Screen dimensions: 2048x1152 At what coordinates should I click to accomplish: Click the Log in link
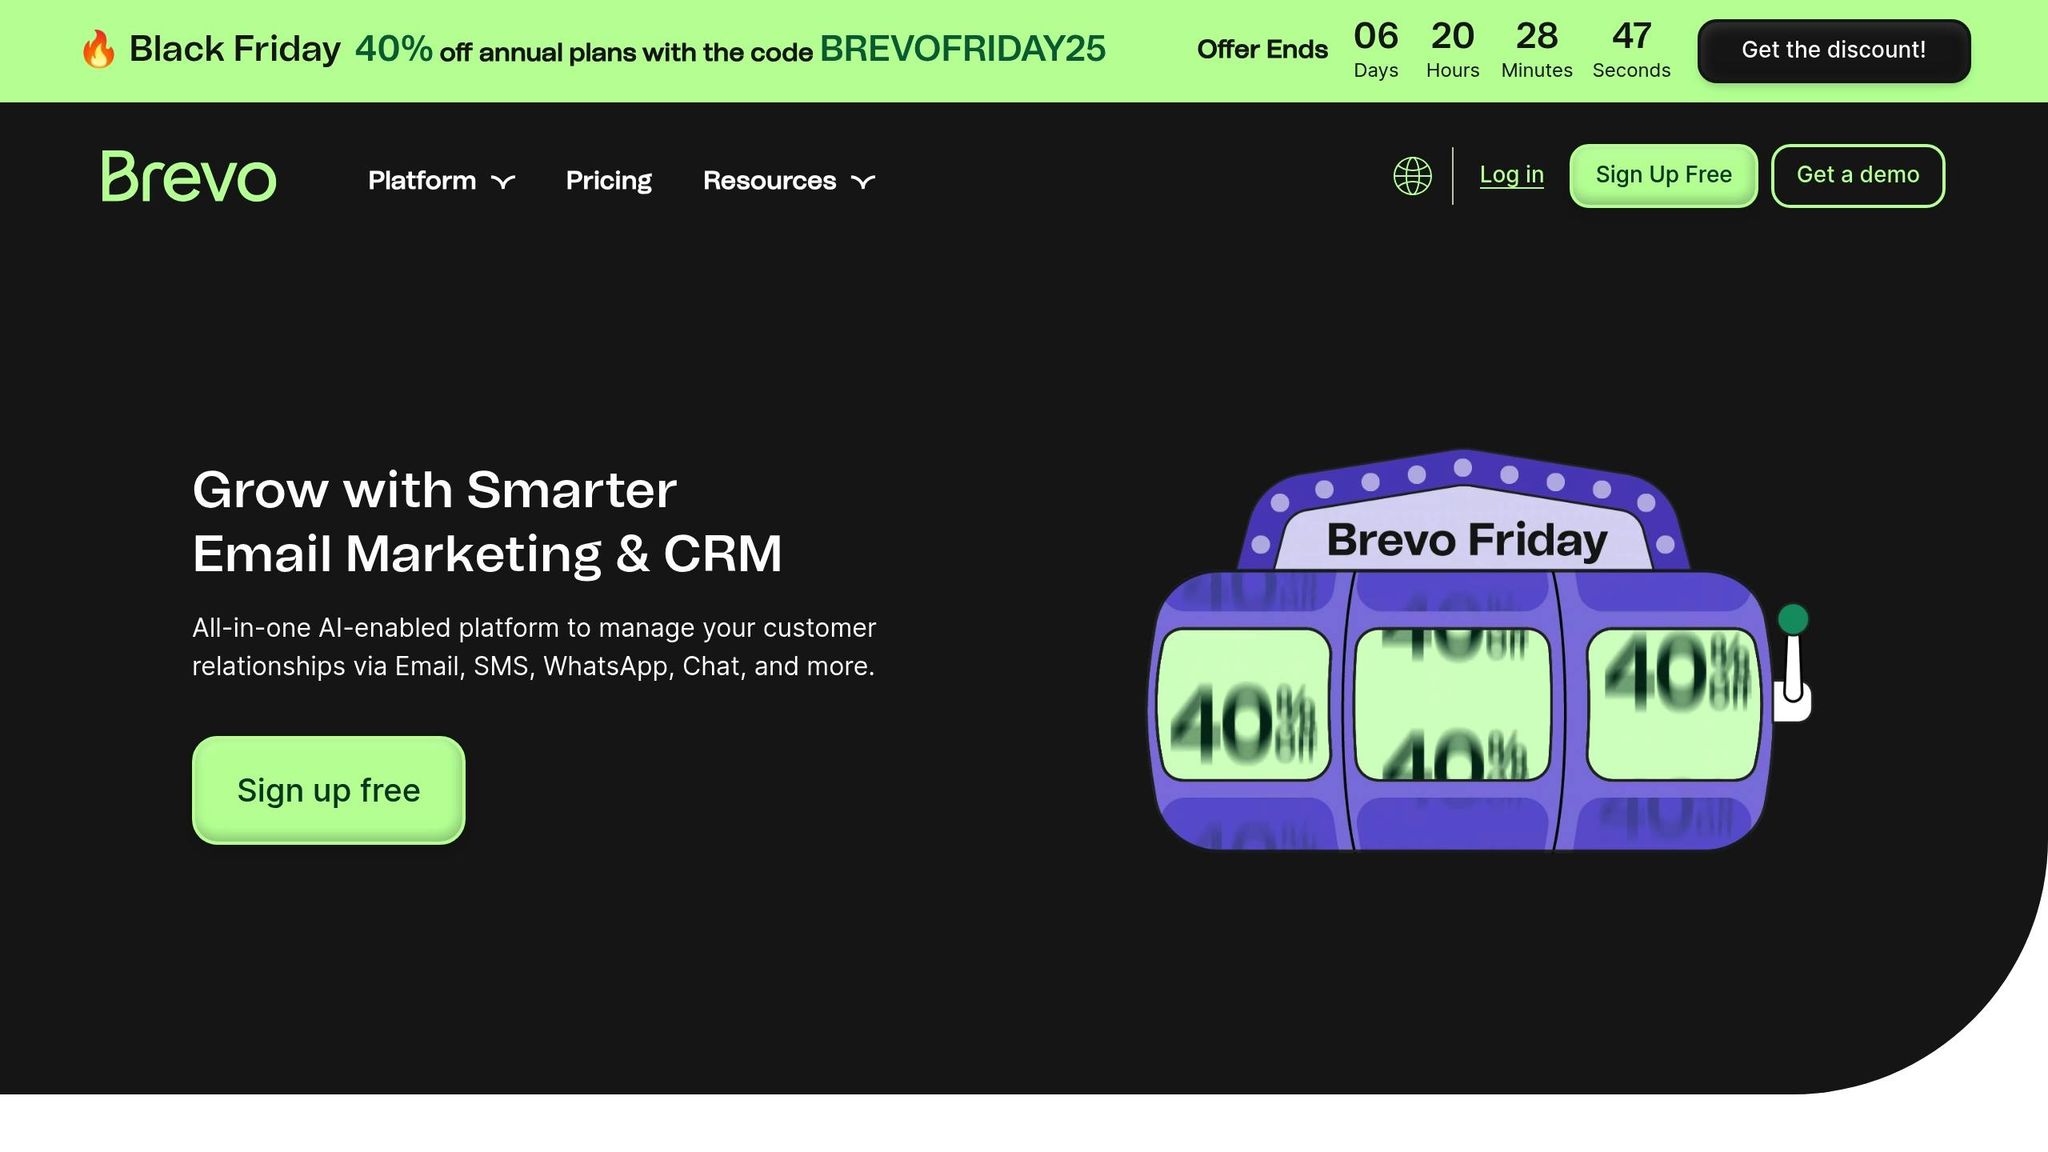tap(1511, 175)
